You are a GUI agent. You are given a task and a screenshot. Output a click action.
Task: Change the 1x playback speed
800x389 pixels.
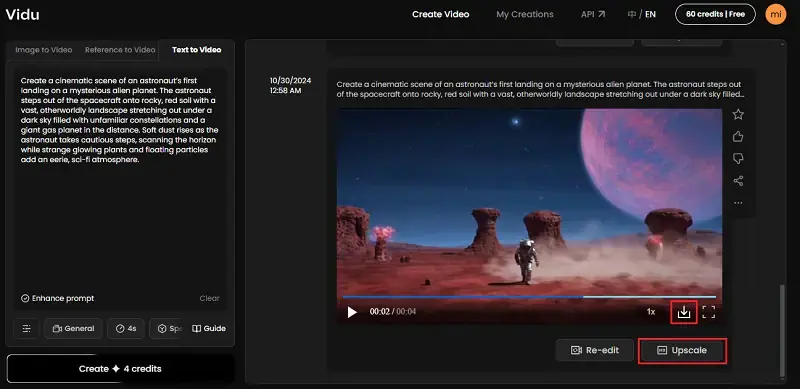651,312
